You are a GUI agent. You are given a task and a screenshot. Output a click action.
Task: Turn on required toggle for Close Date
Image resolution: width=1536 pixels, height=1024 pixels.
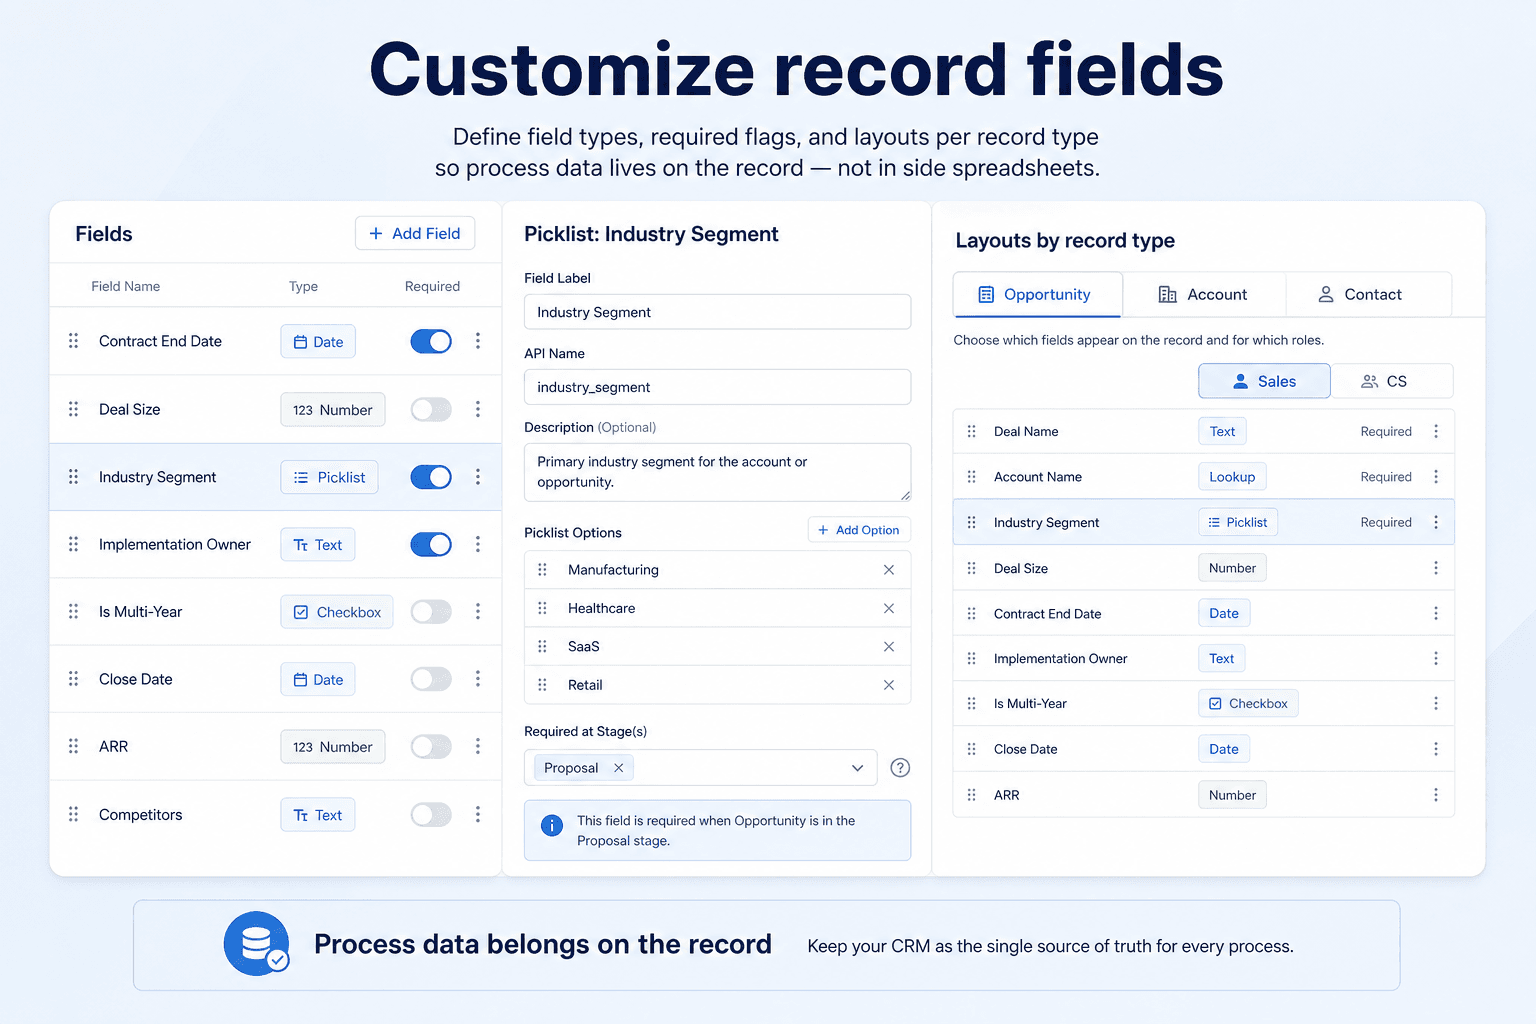[431, 679]
